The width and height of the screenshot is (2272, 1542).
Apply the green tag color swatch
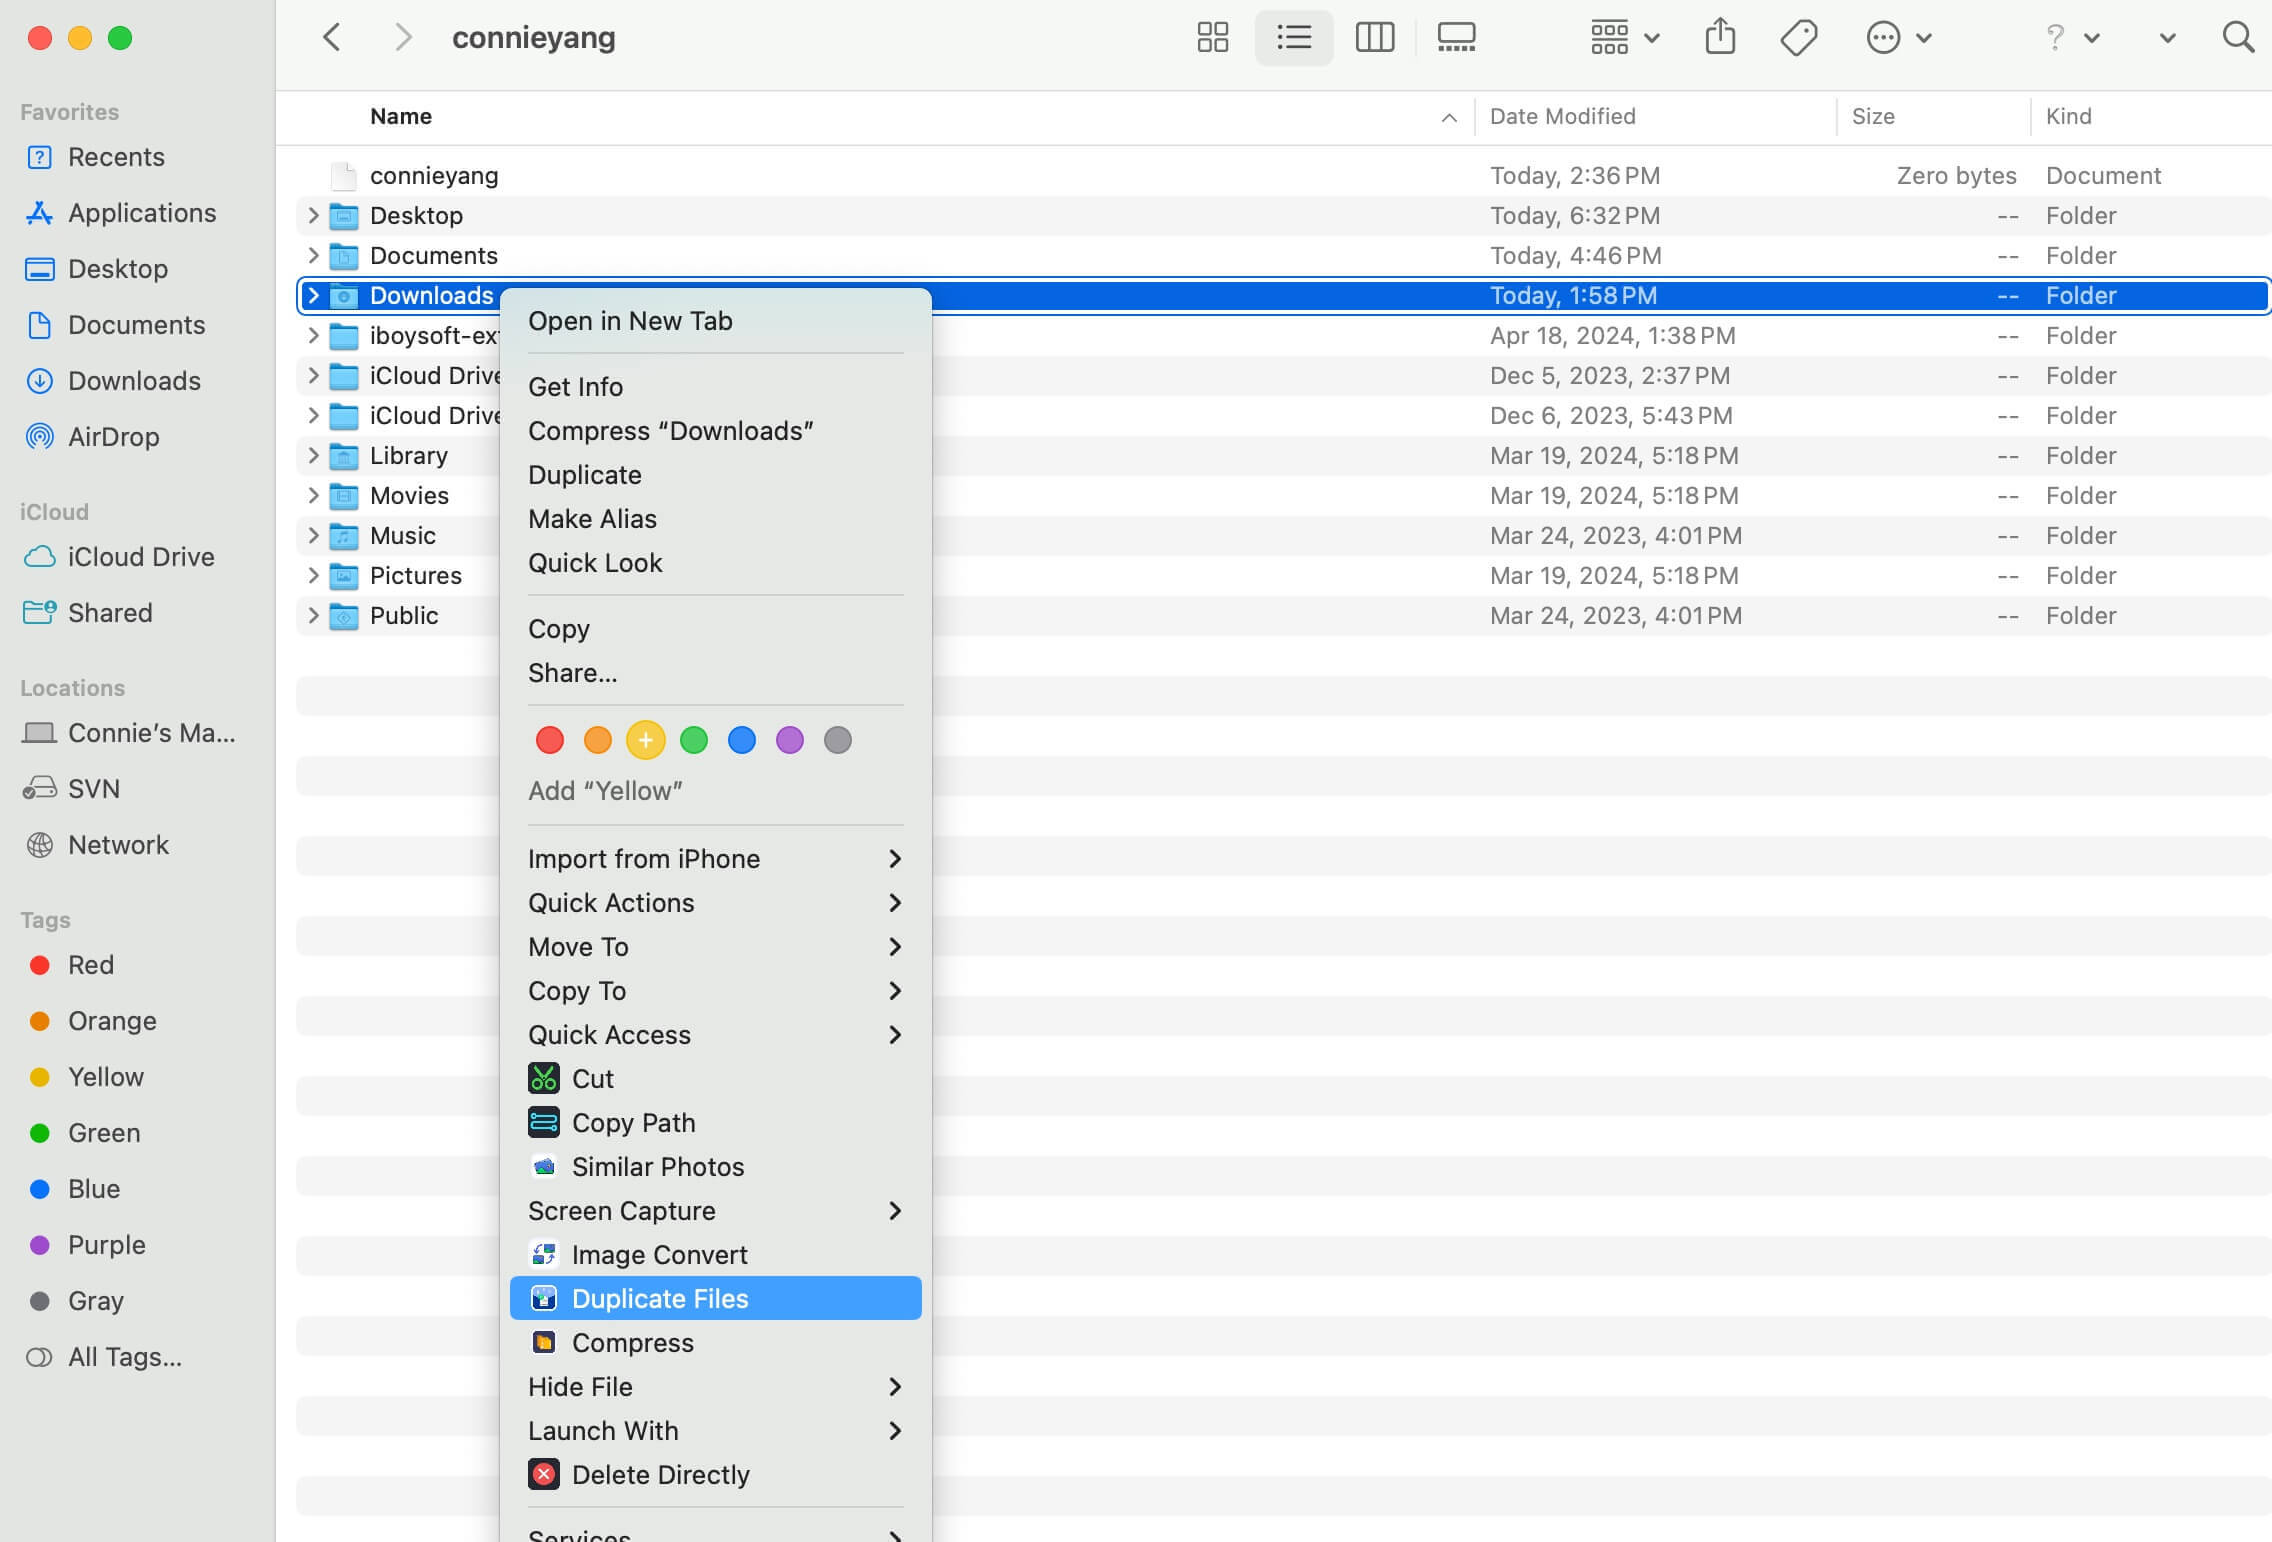tap(693, 740)
